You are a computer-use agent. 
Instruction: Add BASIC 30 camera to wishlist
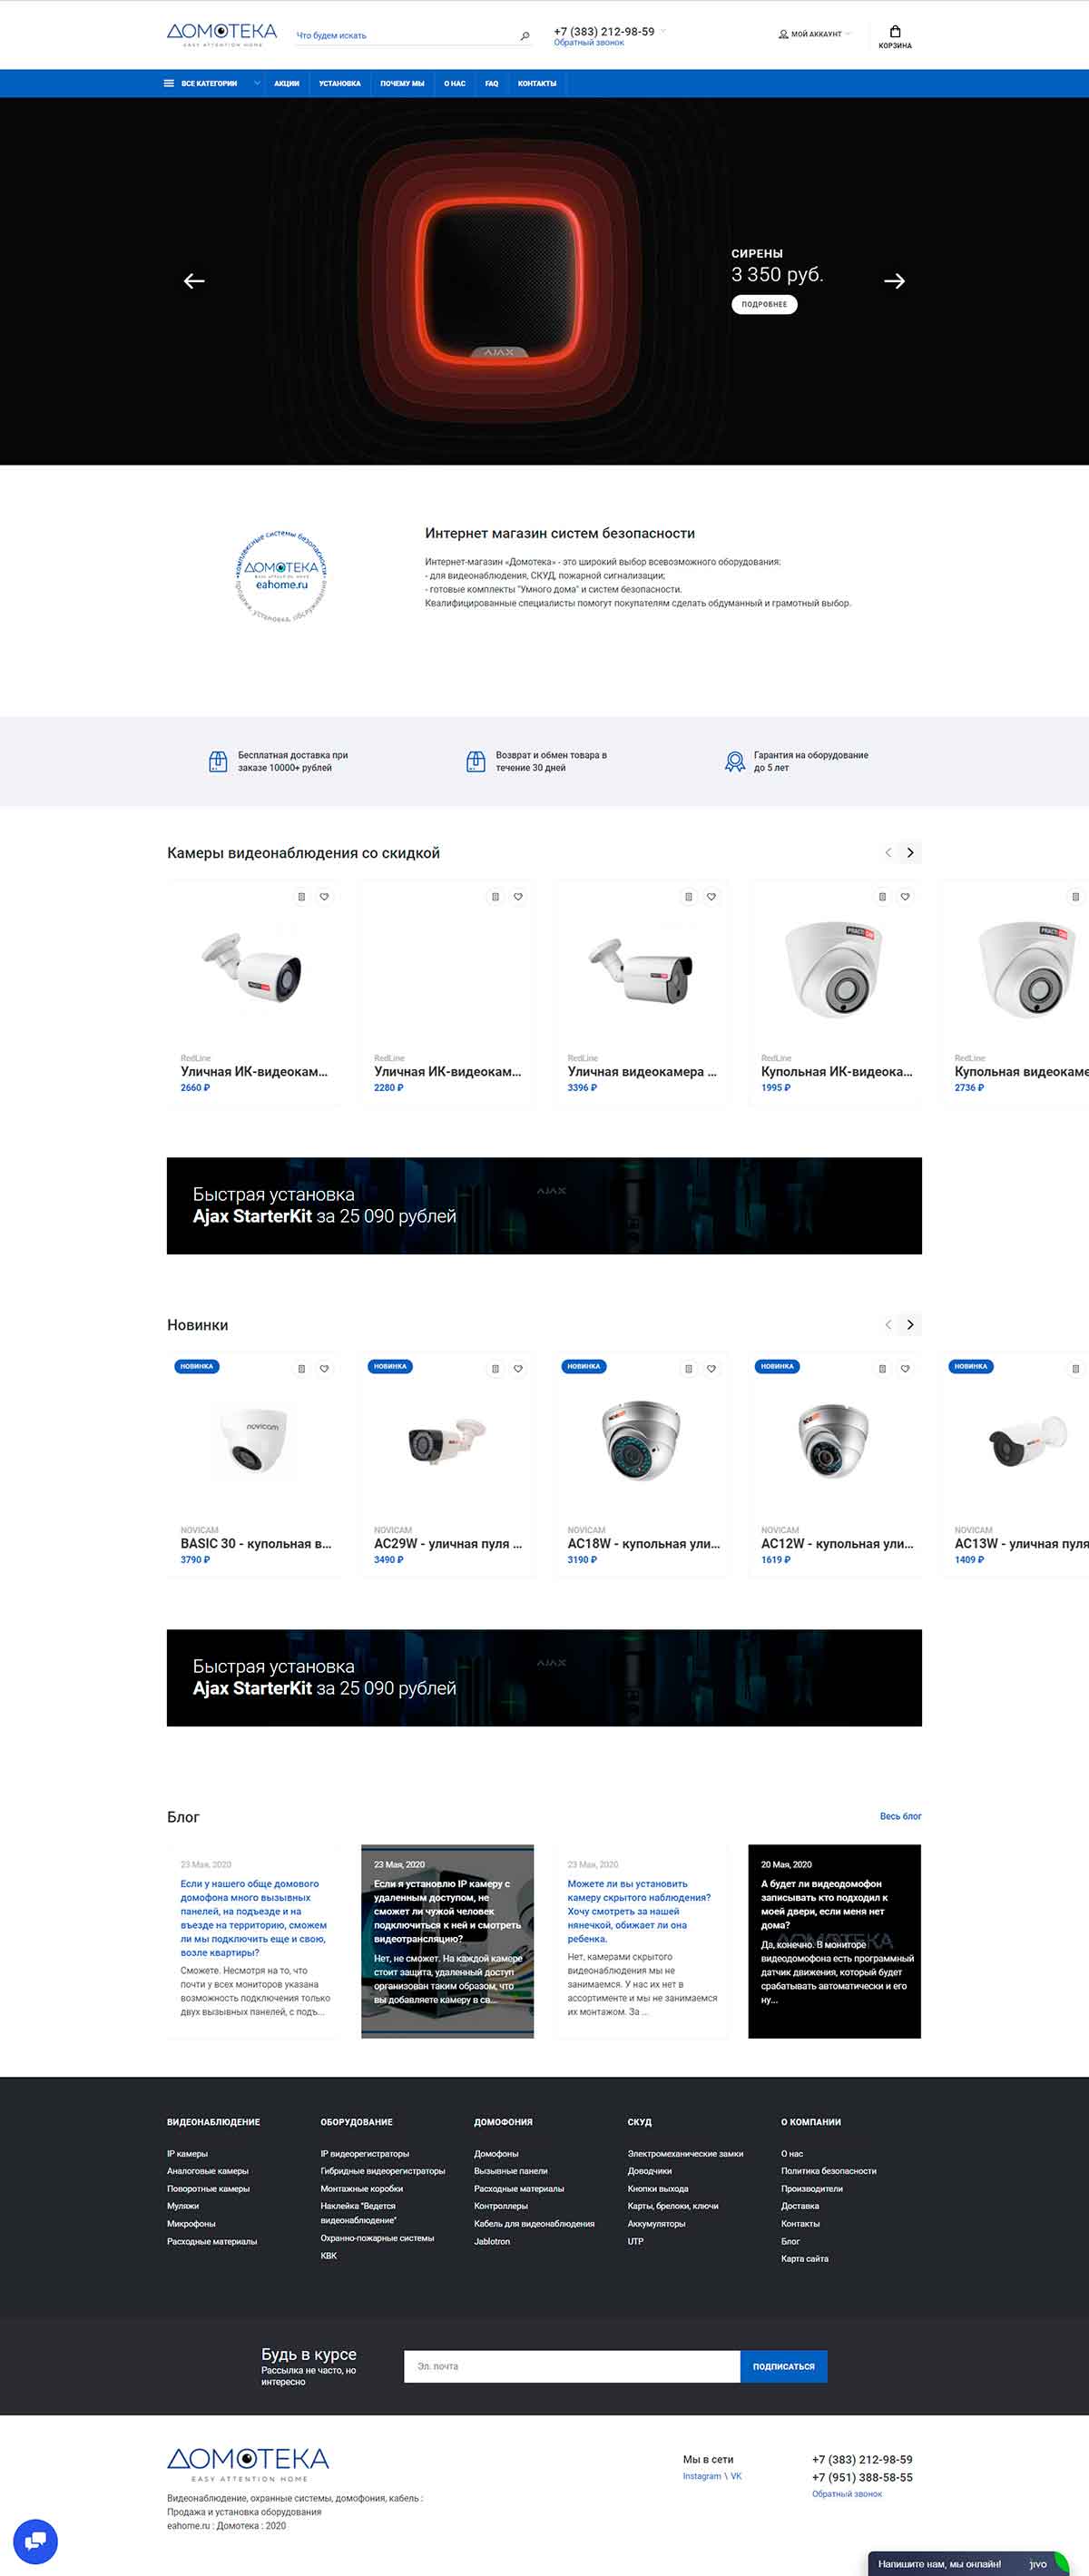tap(324, 1369)
